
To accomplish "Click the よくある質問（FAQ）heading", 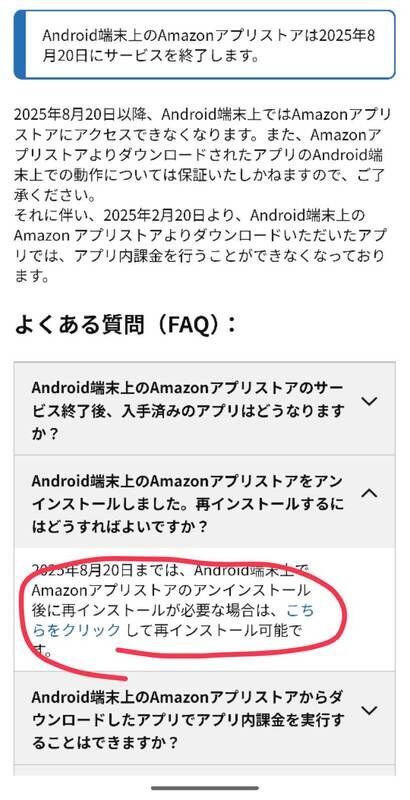I will (126, 324).
